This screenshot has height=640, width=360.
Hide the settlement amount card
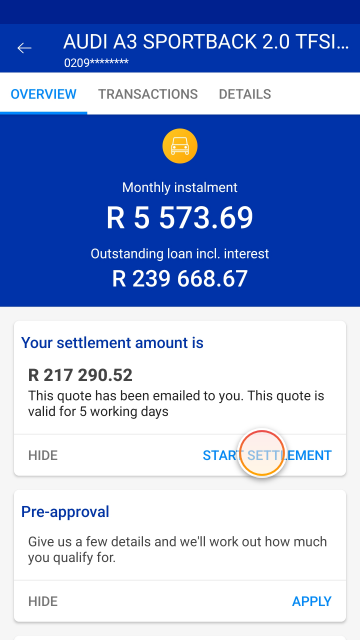[x=43, y=456]
